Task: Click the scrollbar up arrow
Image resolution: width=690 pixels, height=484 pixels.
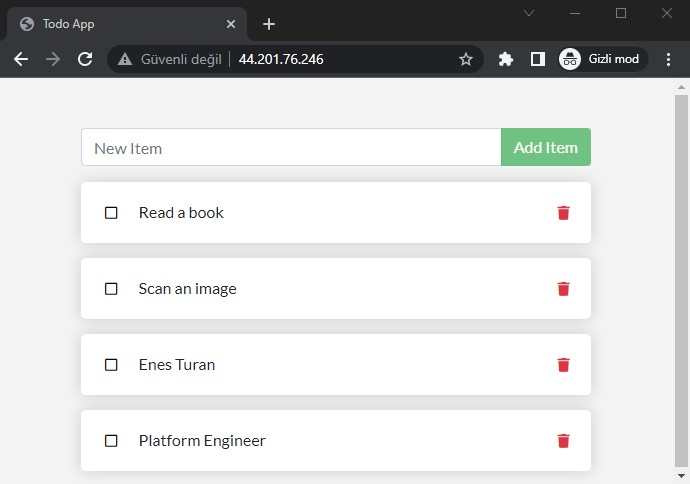Action: point(681,87)
